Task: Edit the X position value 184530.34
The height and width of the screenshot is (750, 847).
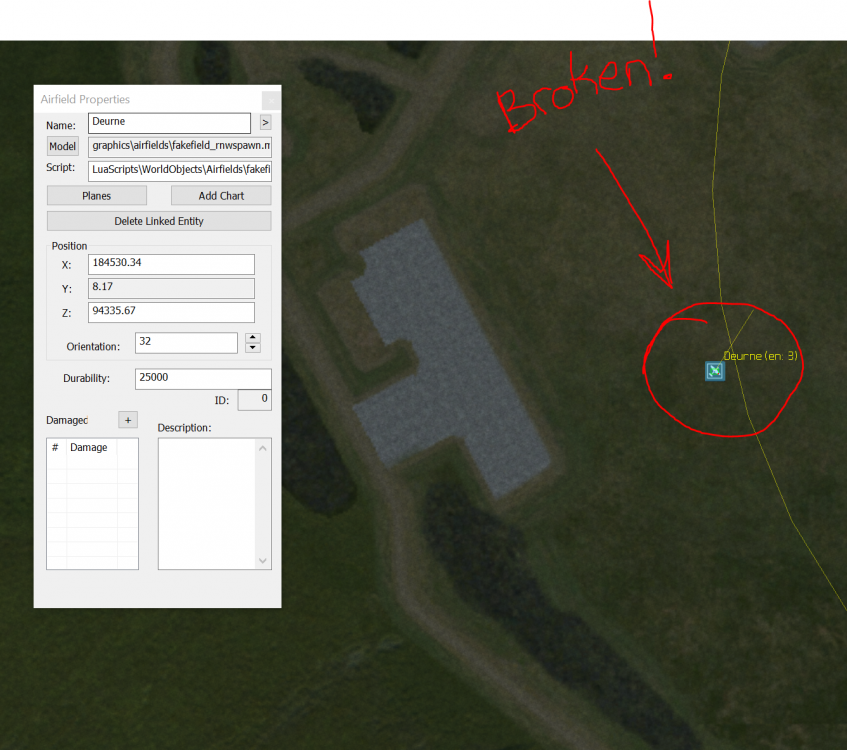Action: (171, 264)
